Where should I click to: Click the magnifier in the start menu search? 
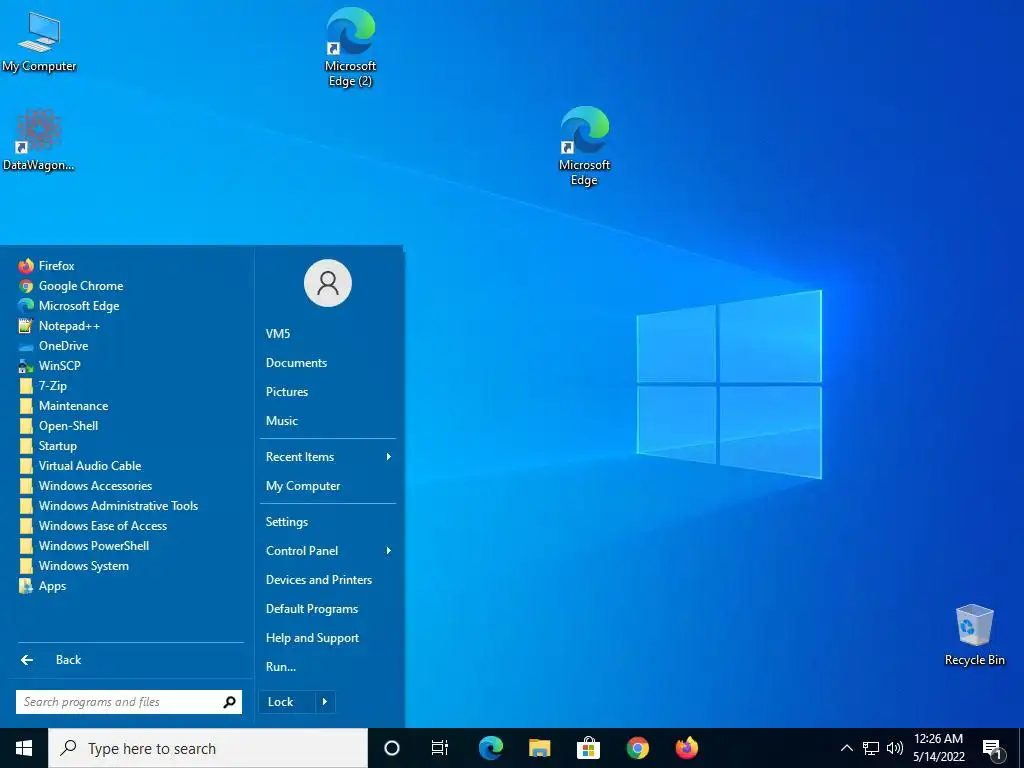pyautogui.click(x=229, y=702)
